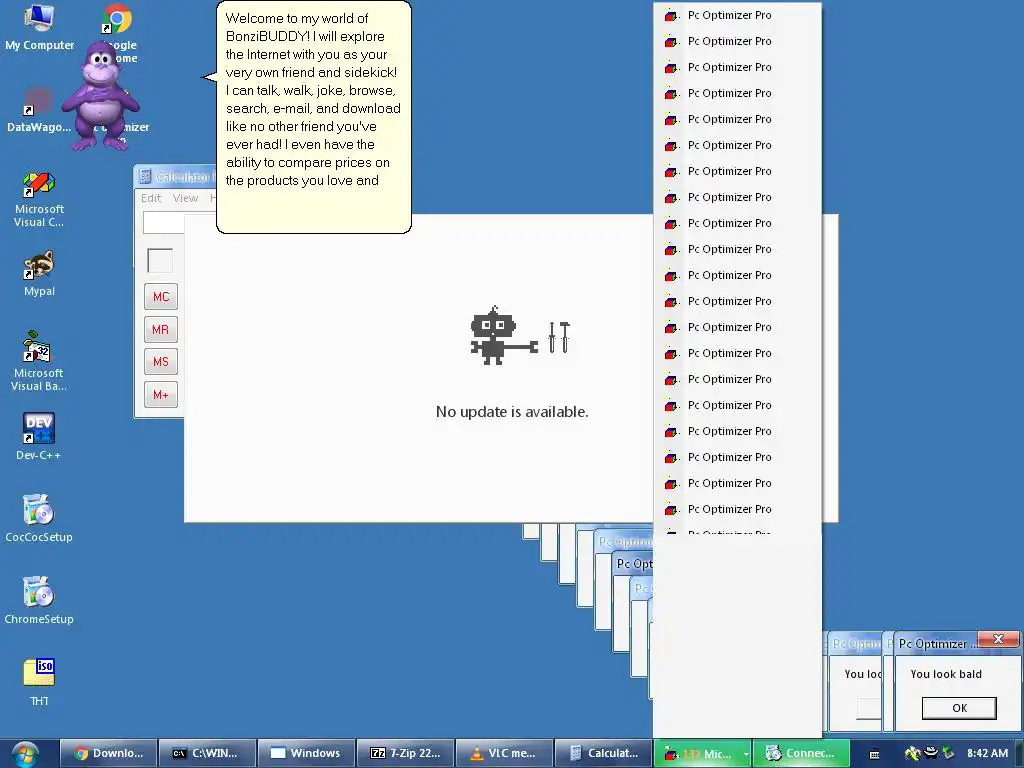
Task: Click the blank memory indicator box in Calculator
Action: pyautogui.click(x=160, y=261)
